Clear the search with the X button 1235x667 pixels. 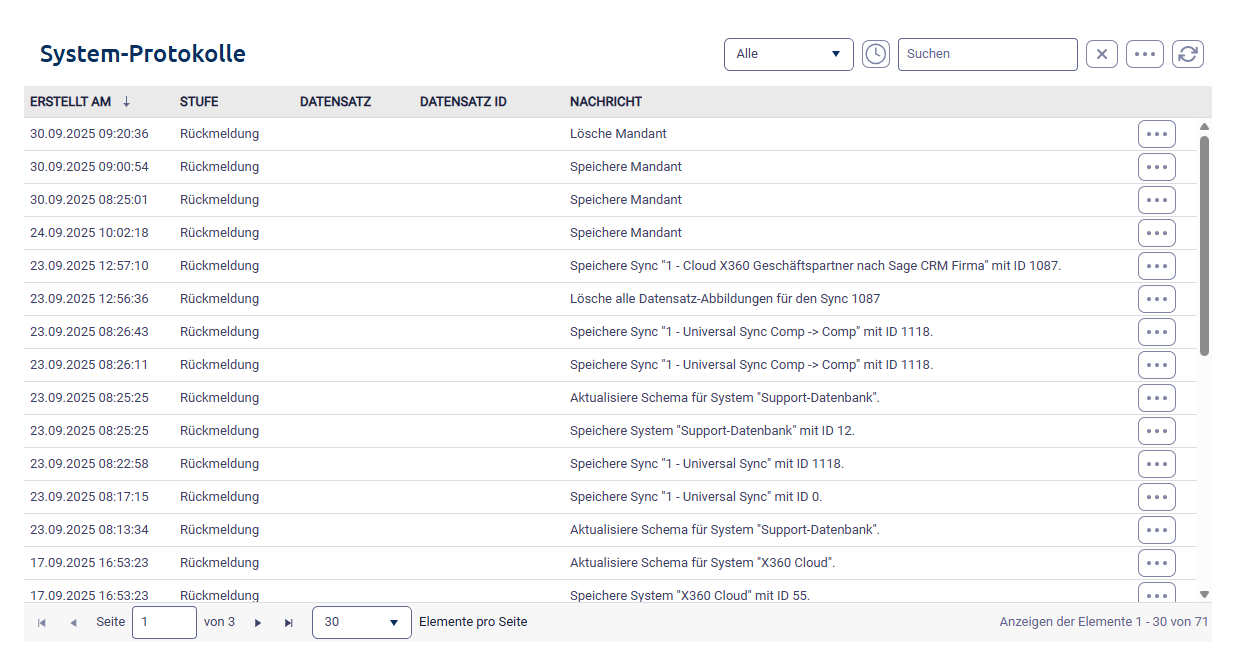pos(1102,54)
